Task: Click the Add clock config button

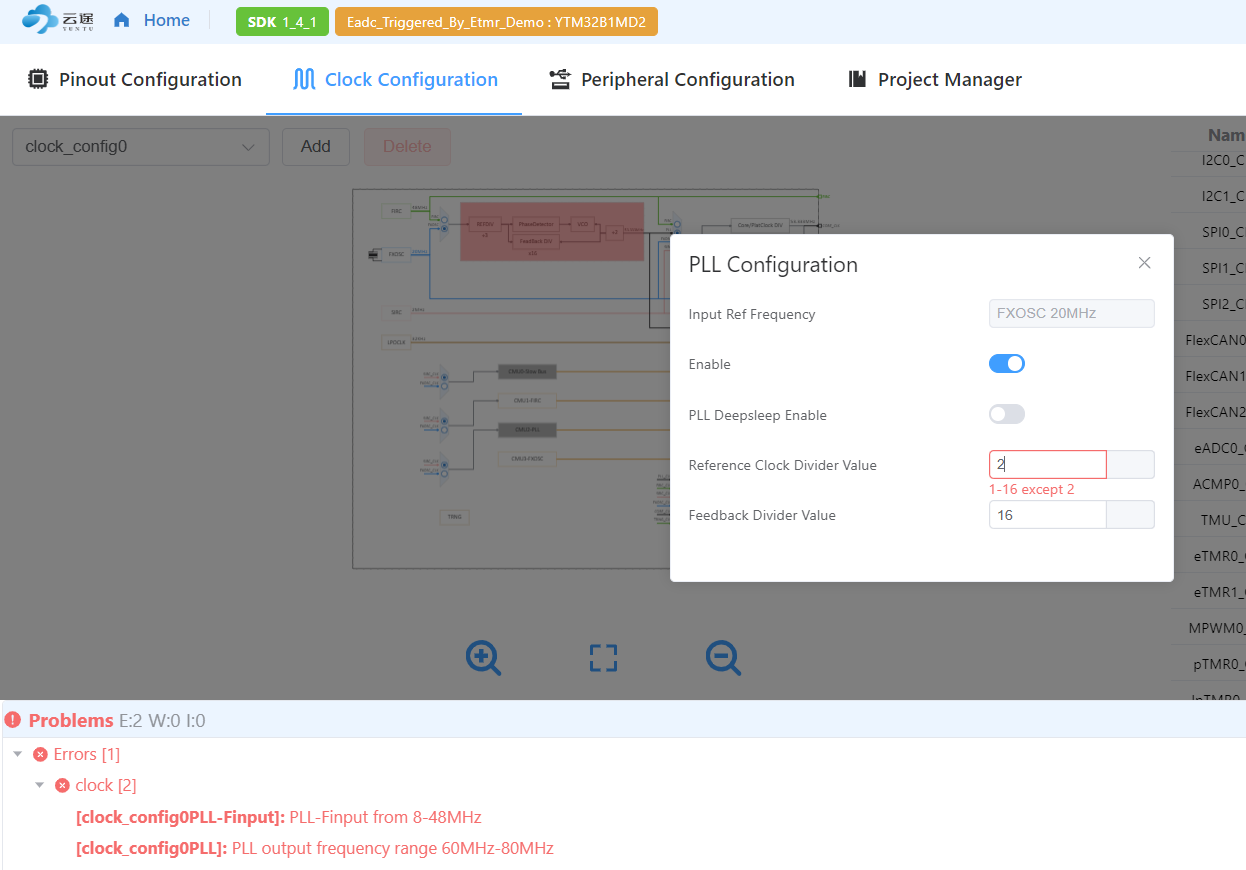Action: pyautogui.click(x=316, y=147)
